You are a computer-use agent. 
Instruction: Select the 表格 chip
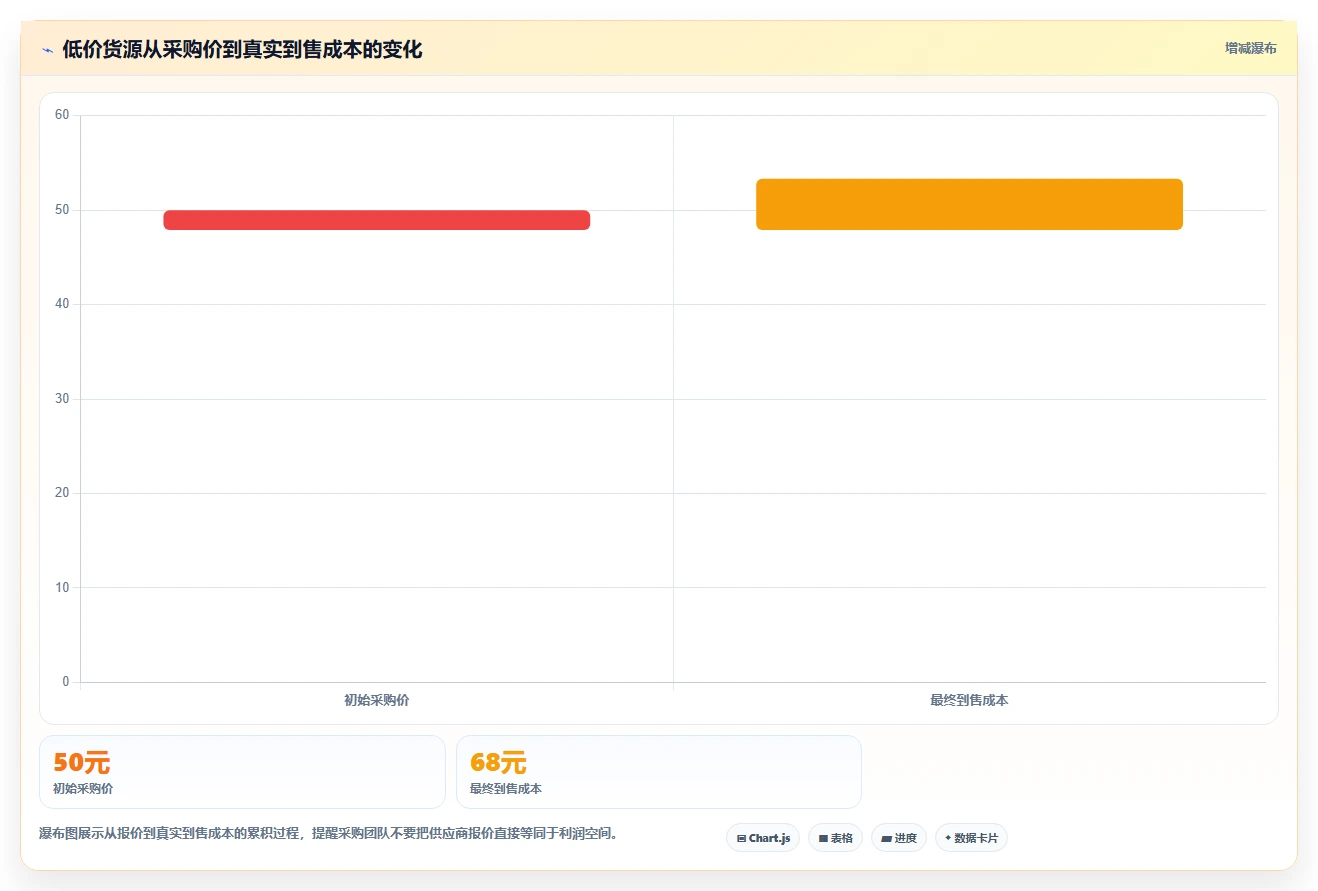836,838
